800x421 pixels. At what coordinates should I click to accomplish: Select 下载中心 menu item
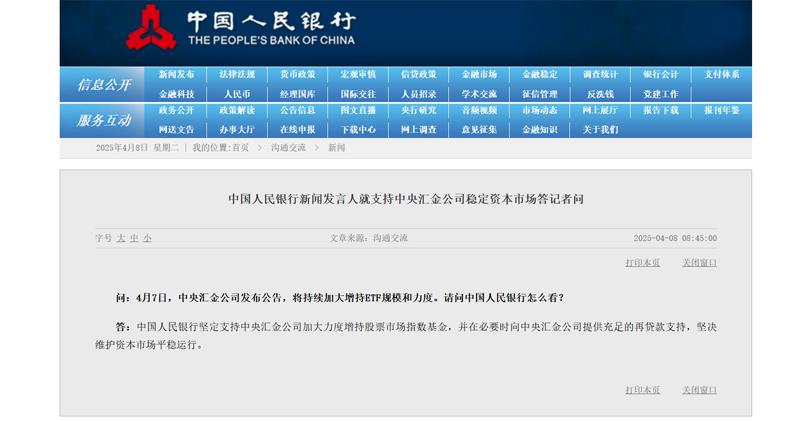[x=358, y=130]
